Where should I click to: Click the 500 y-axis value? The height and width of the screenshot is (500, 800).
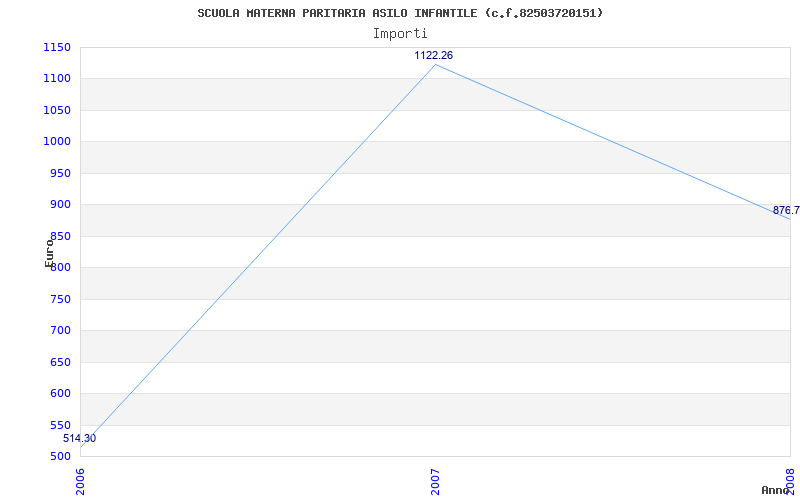(60, 456)
